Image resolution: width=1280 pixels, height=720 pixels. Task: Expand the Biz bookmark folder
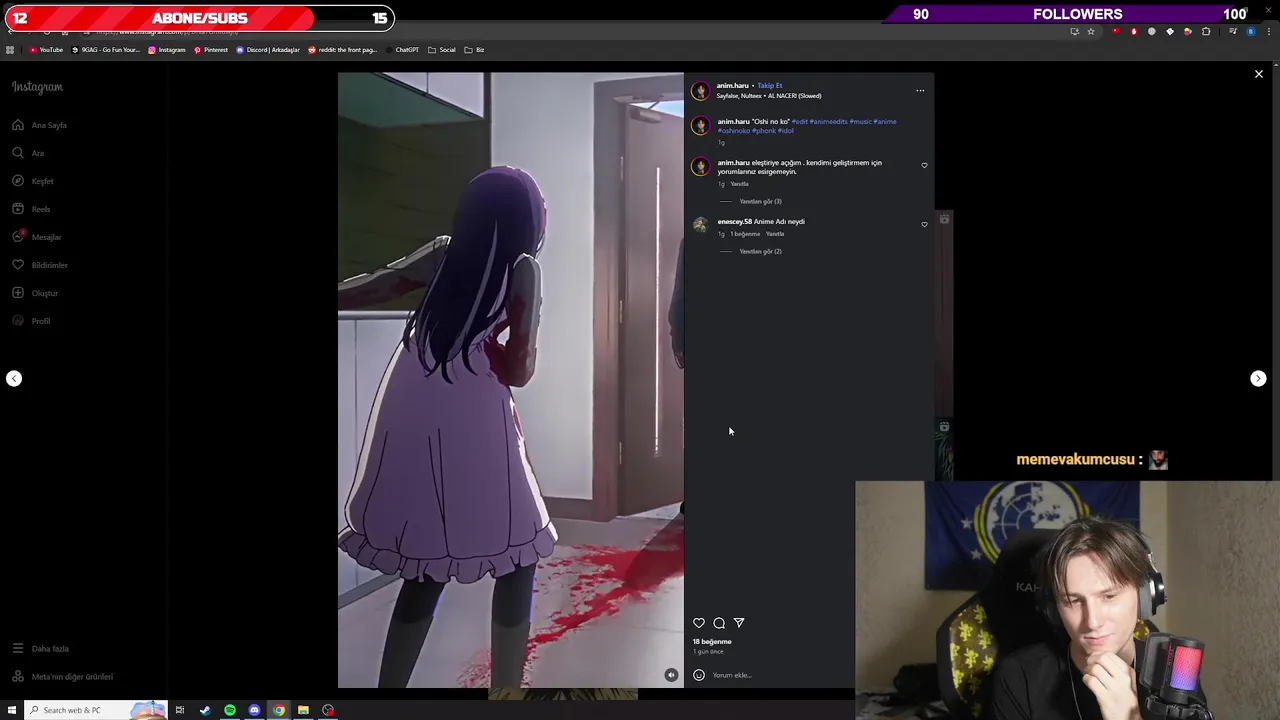[x=475, y=50]
